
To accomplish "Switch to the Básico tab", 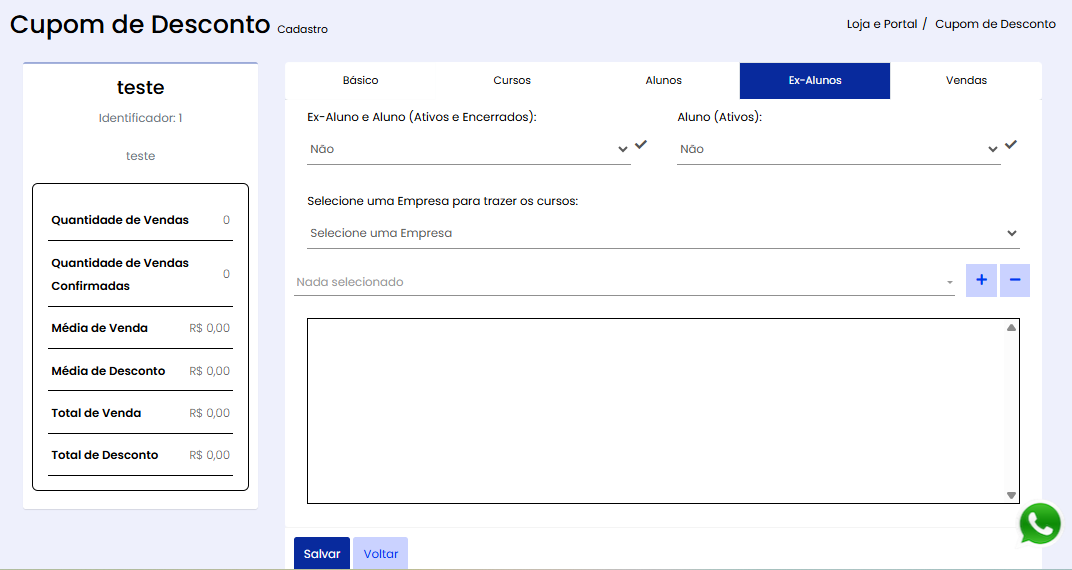I will pyautogui.click(x=360, y=80).
